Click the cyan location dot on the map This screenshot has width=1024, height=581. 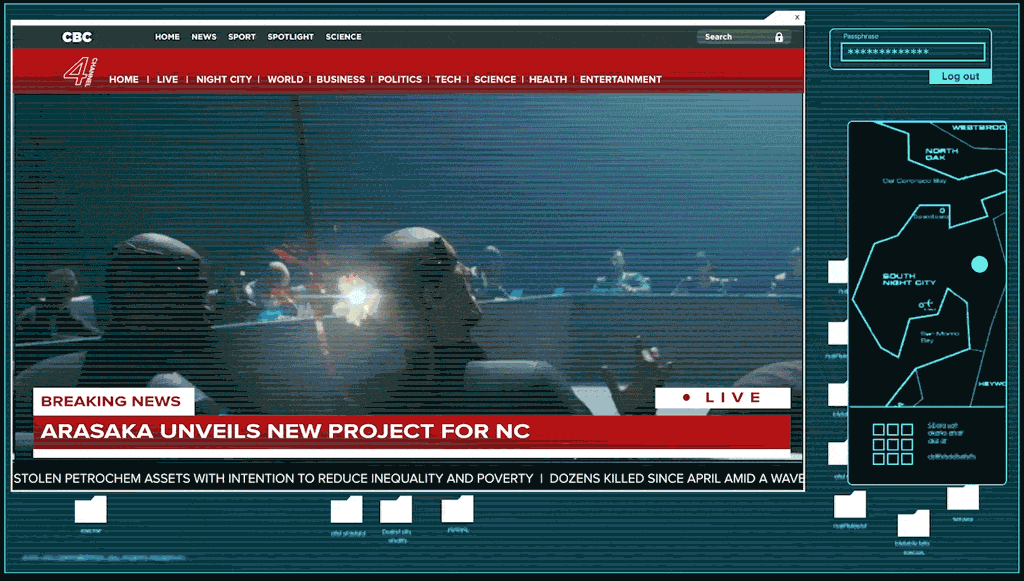point(979,264)
